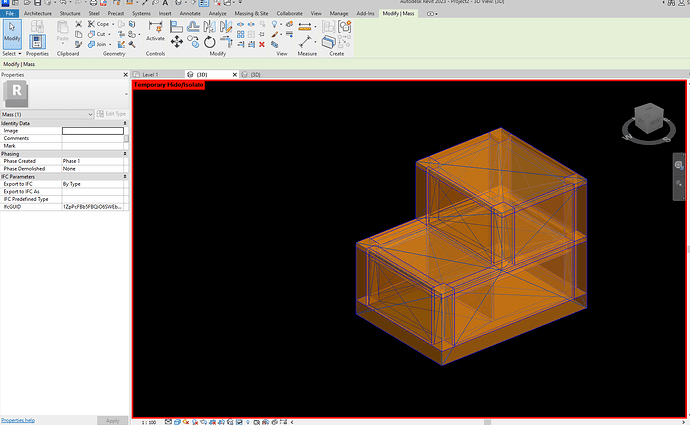
Task: Open the Massing & Site ribbon tab
Action: pyautogui.click(x=251, y=13)
